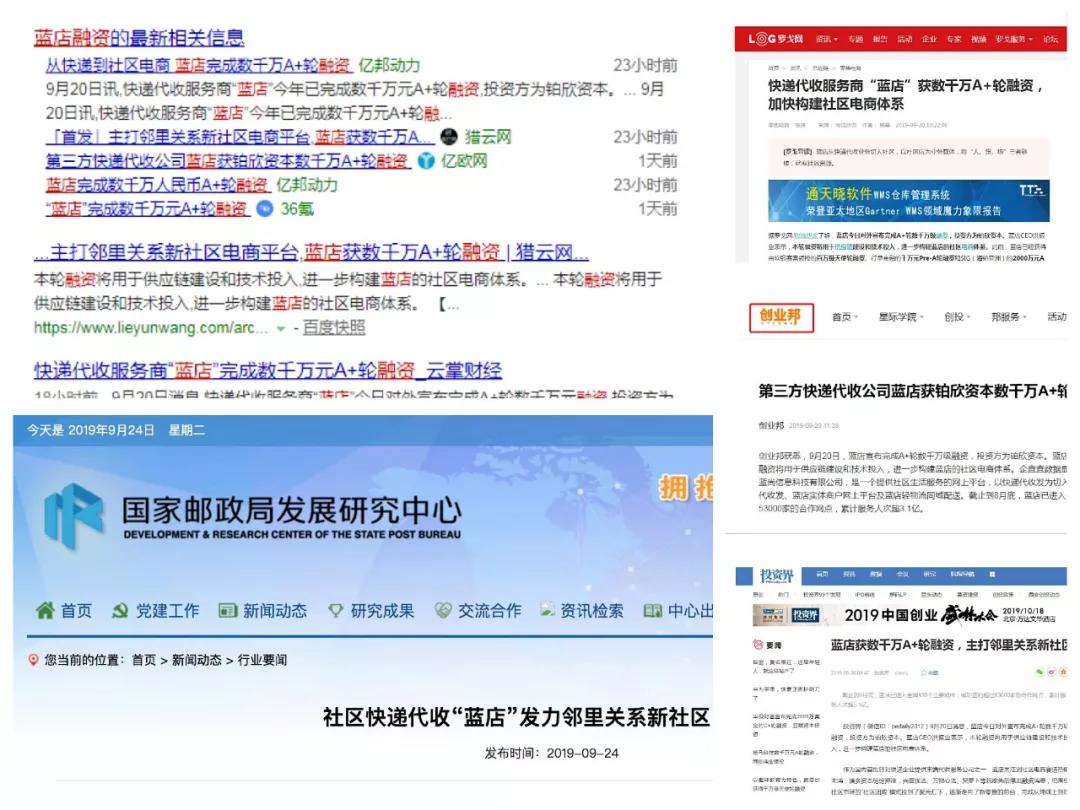Image resolution: width=1080 pixels, height=810 pixels.
Task: Open the 蓝店完成数千万人民币A+轮融资 result
Action: tap(157, 185)
